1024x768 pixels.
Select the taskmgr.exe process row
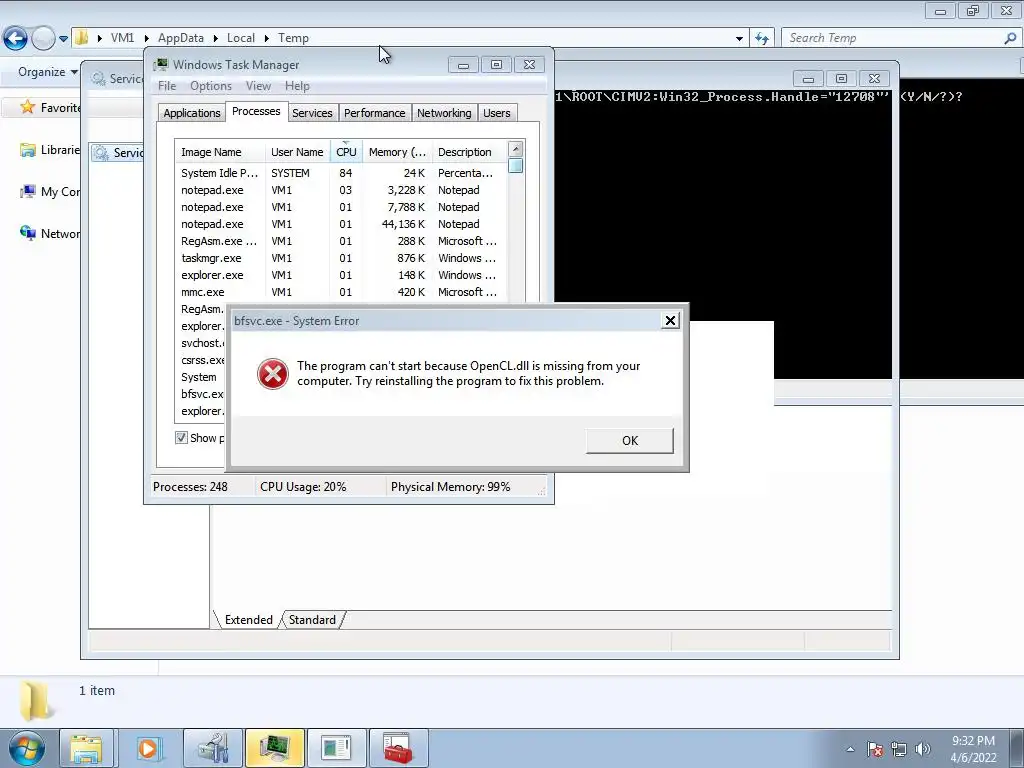coord(340,258)
